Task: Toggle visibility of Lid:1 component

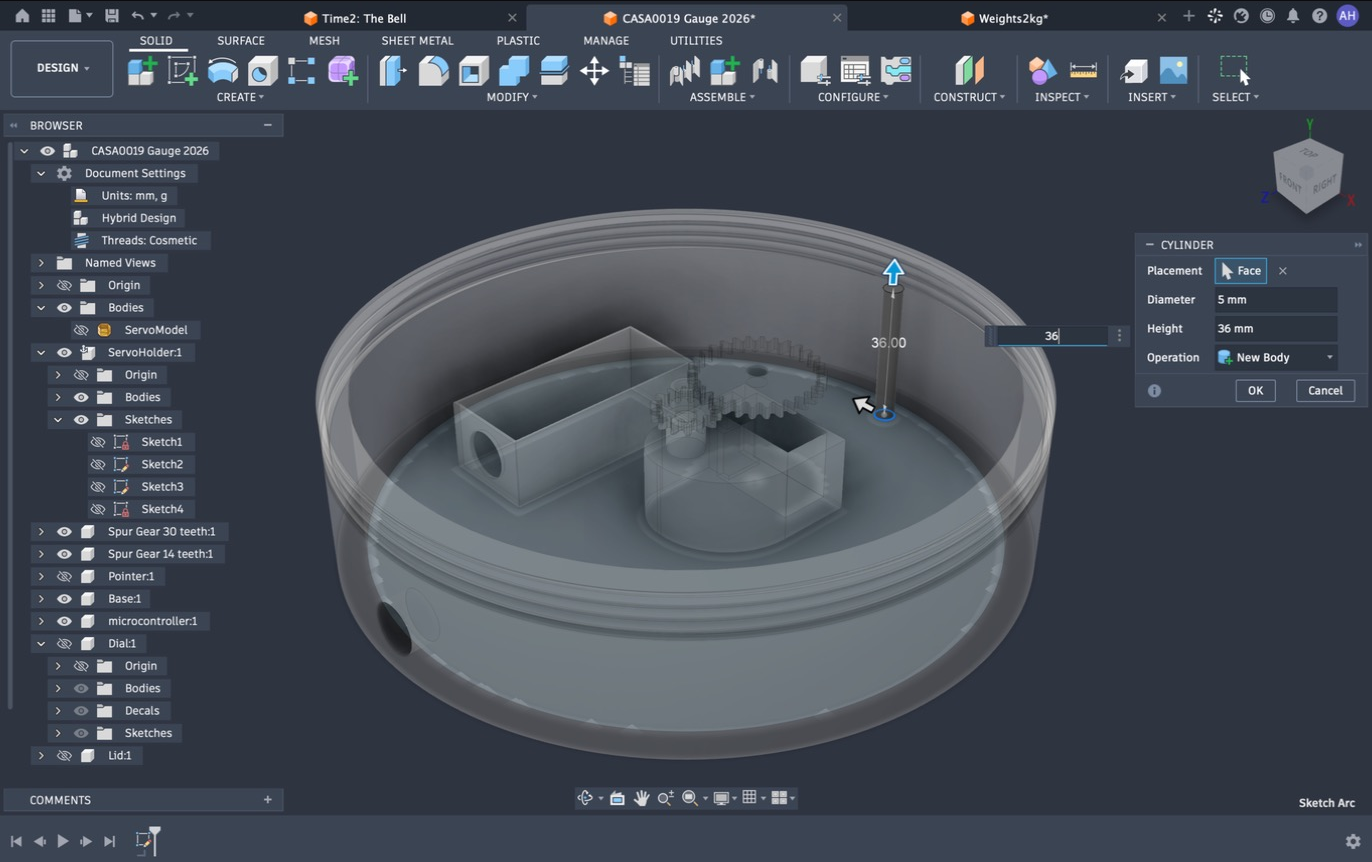Action: pos(64,756)
